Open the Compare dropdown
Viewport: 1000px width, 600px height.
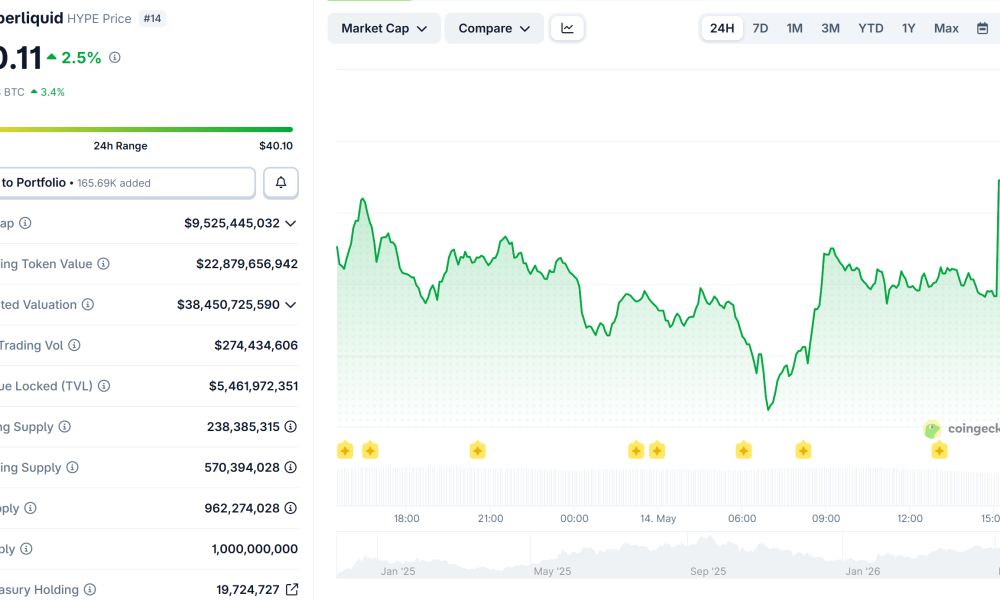(x=494, y=28)
